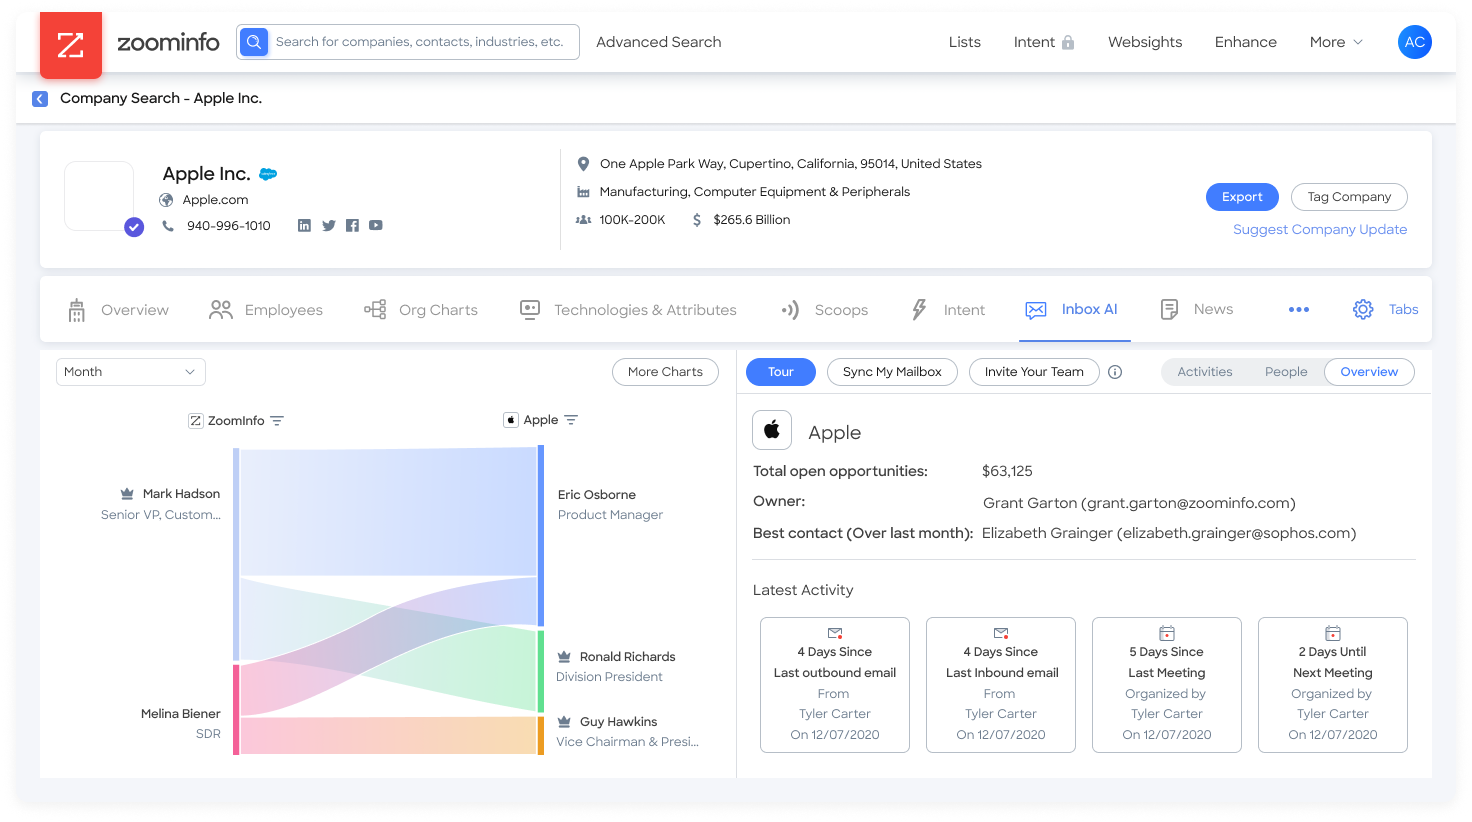Open Apple's Facebook page icon

point(352,226)
